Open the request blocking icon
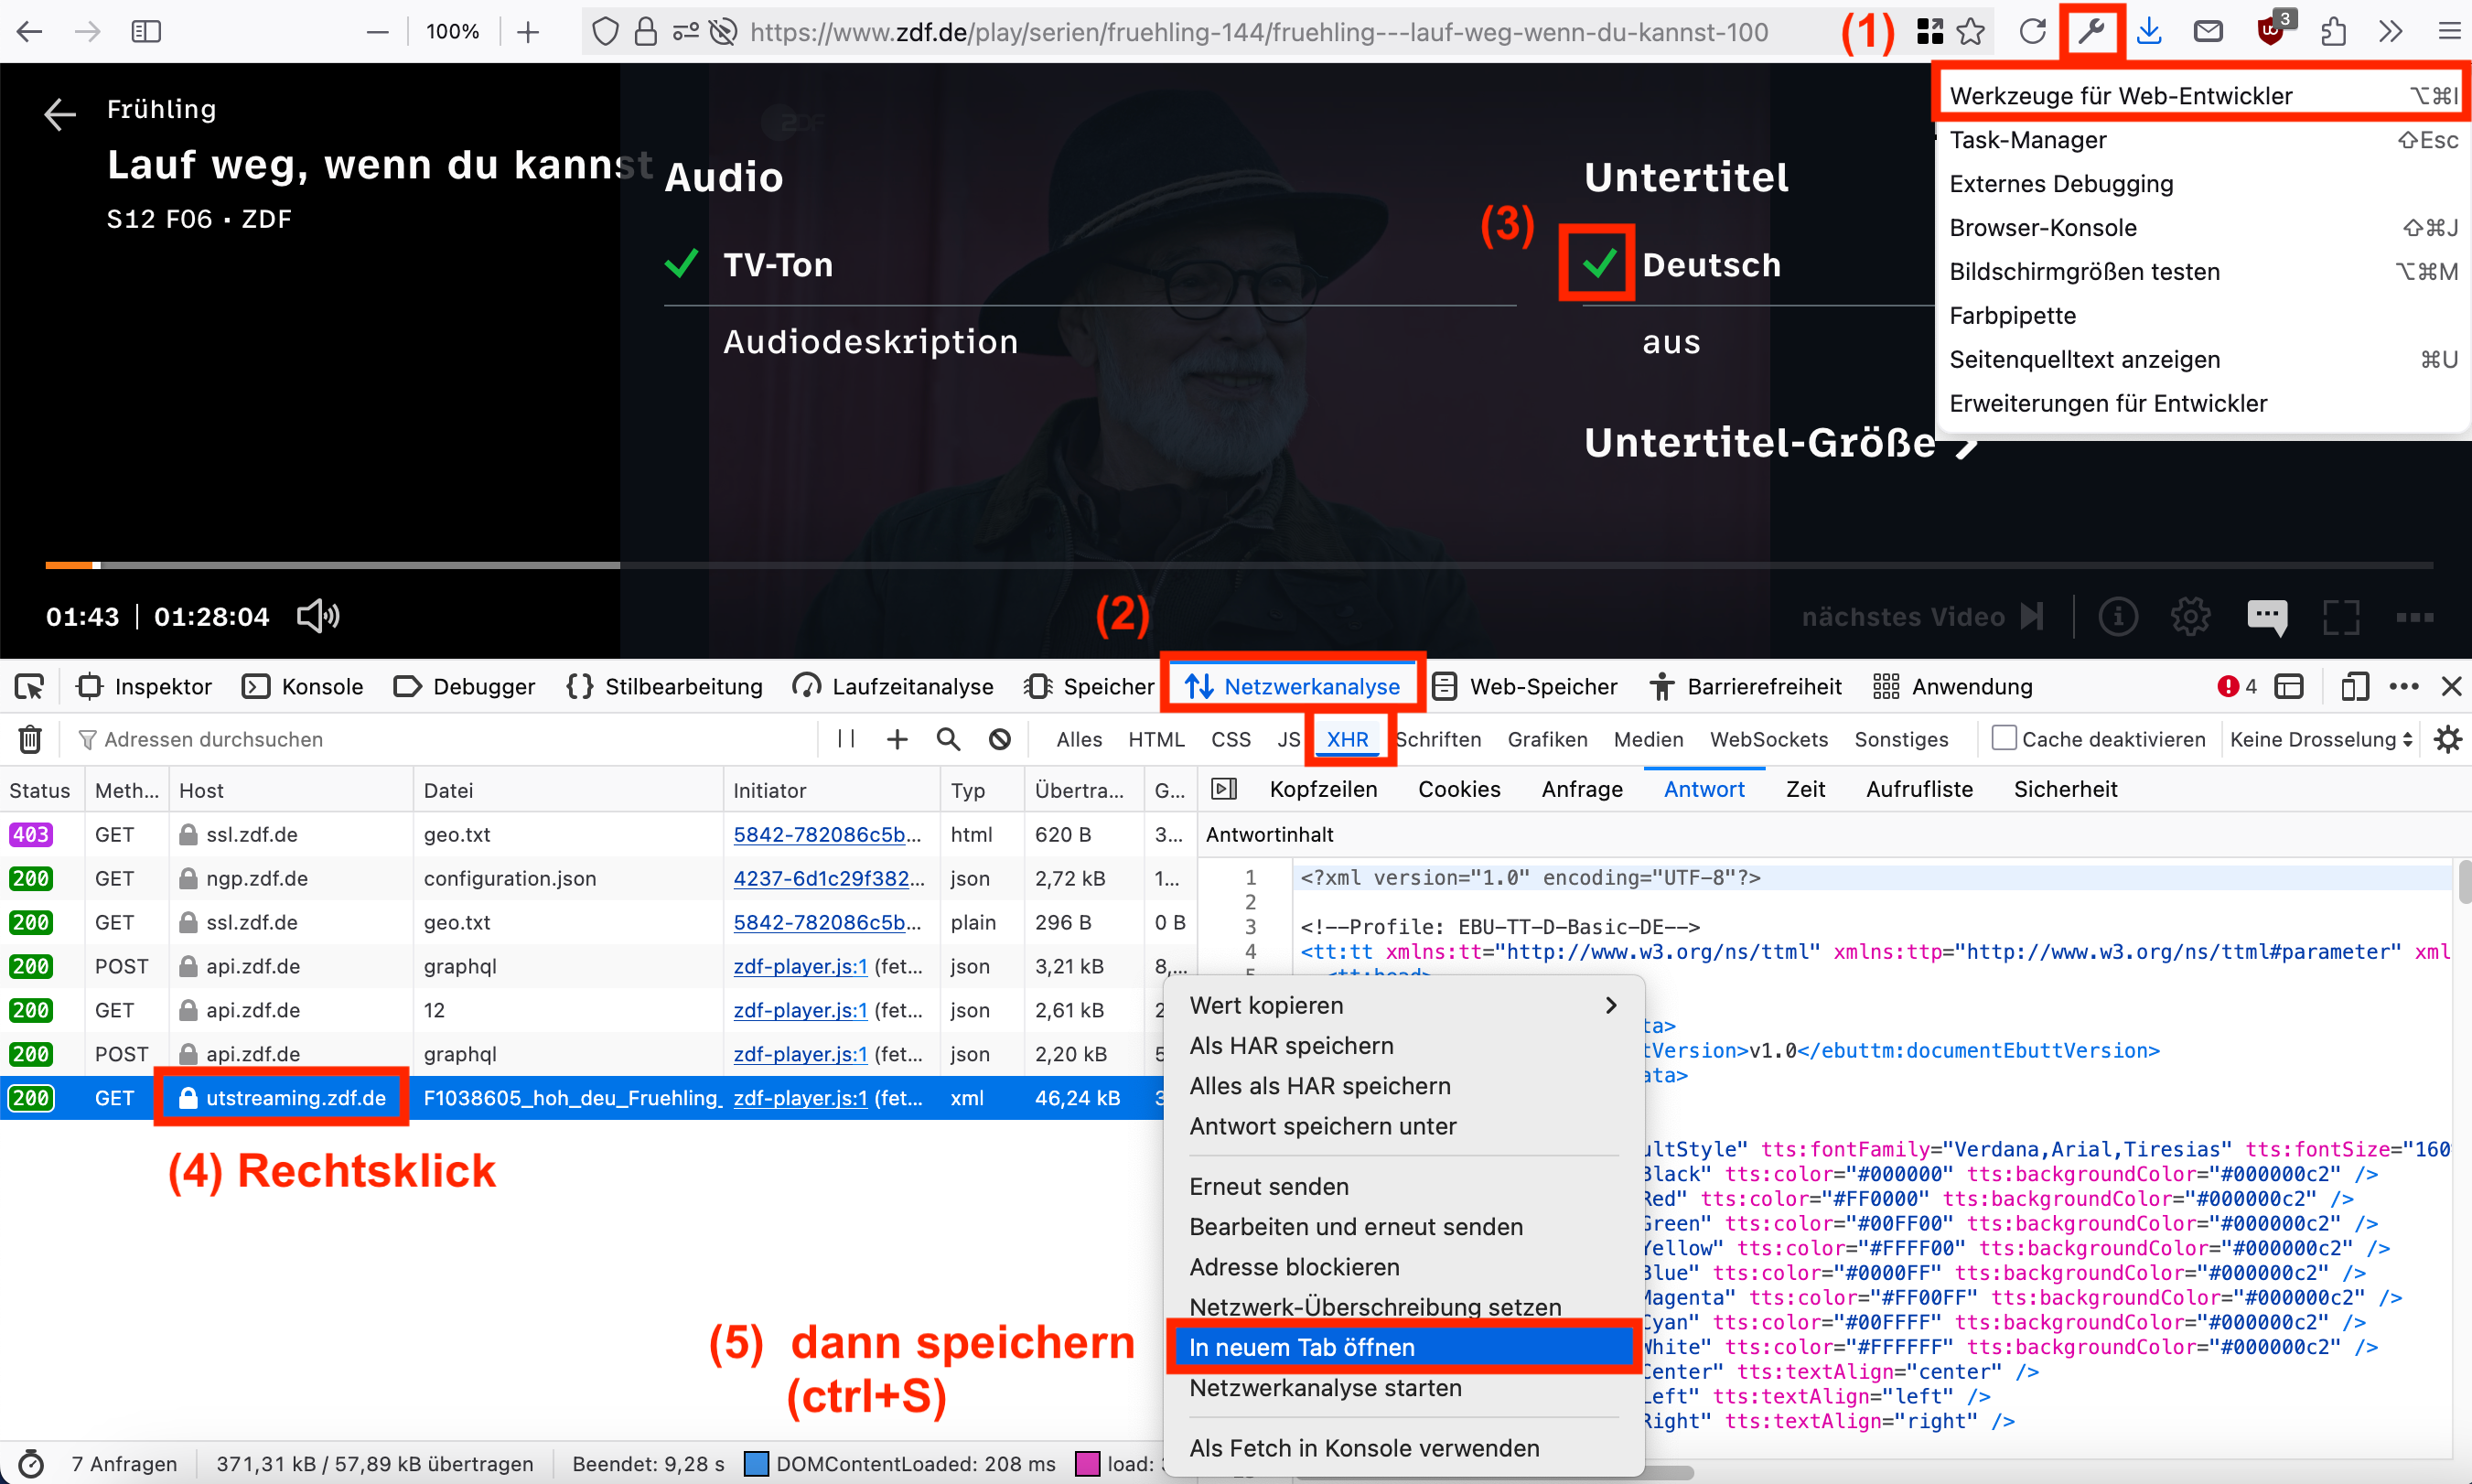 [x=1000, y=739]
